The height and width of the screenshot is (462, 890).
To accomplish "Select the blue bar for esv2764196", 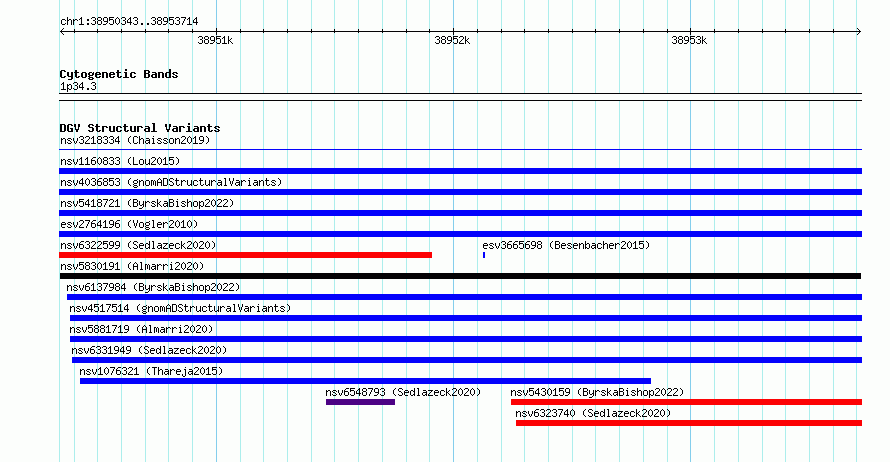I will (460, 234).
